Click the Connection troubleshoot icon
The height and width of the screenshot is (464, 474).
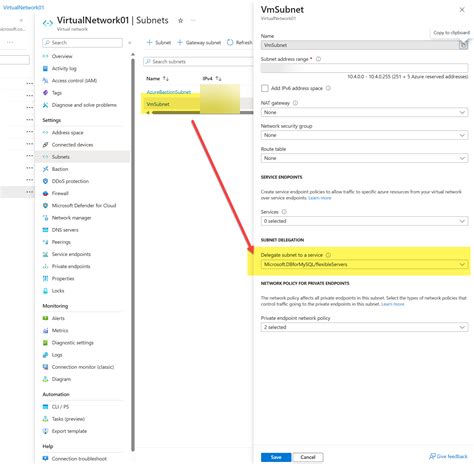click(46, 459)
